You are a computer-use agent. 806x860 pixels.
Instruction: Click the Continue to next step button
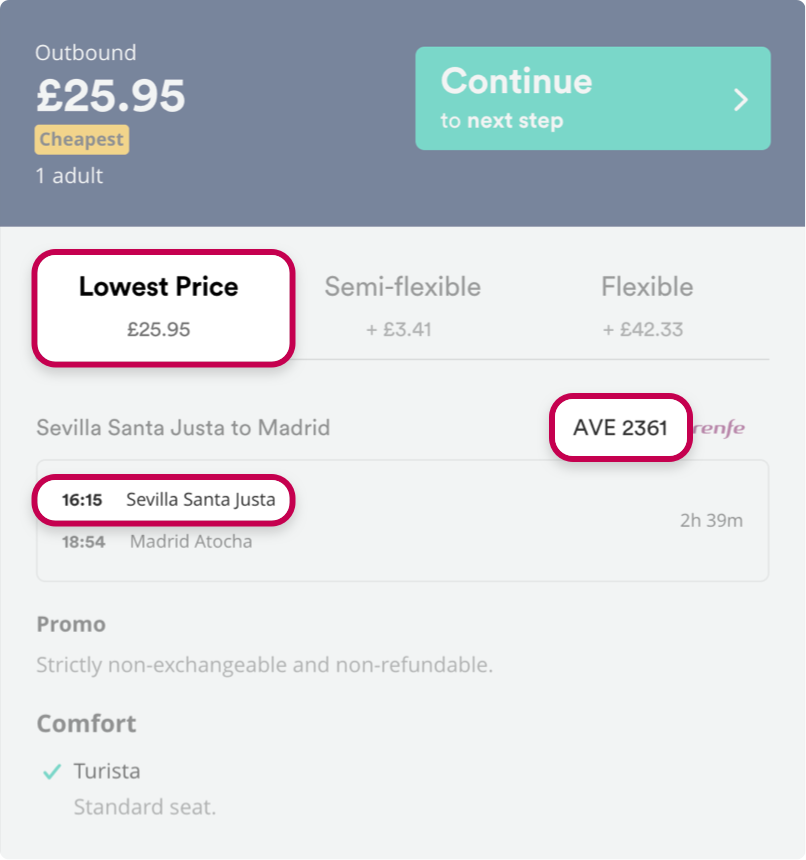[593, 98]
